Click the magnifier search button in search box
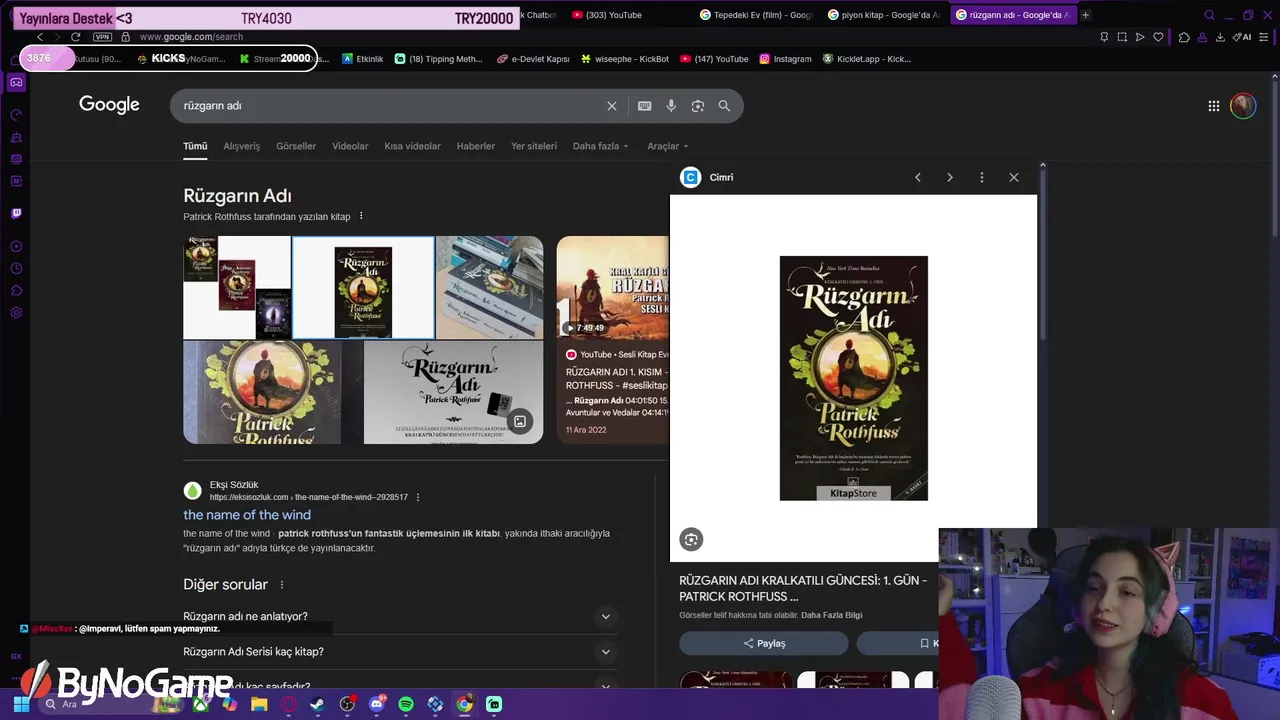This screenshot has height=720, width=1280. tap(724, 106)
